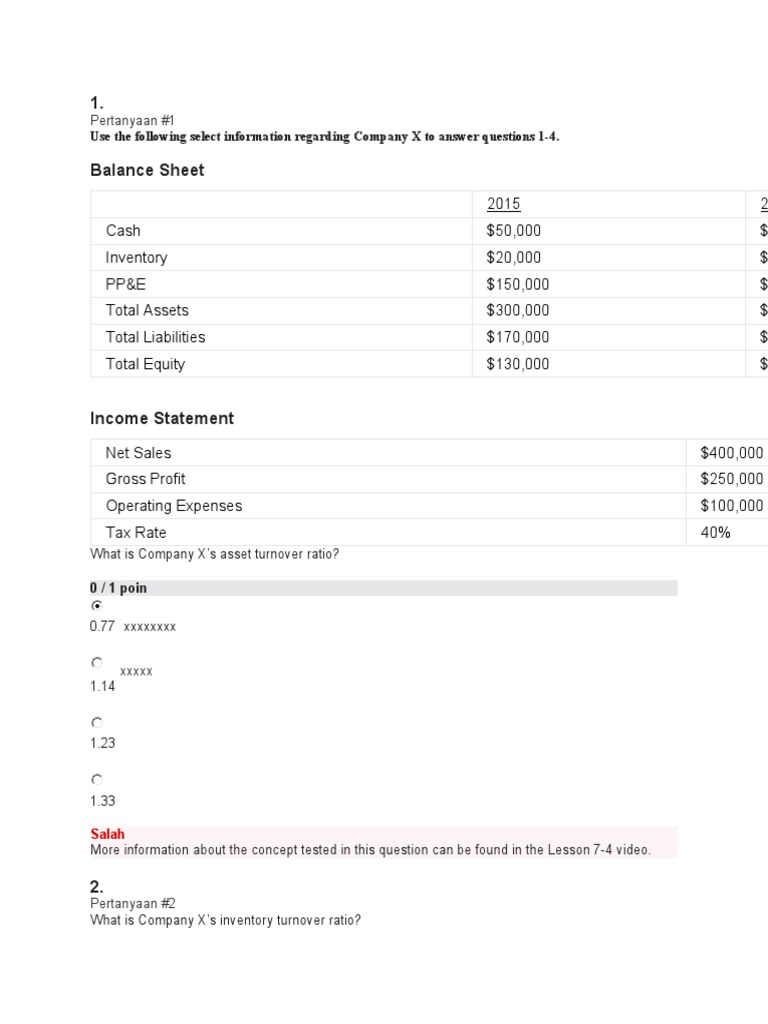Click the Pertanyaan #2 label
The image size is (768, 1024).
click(x=132, y=903)
